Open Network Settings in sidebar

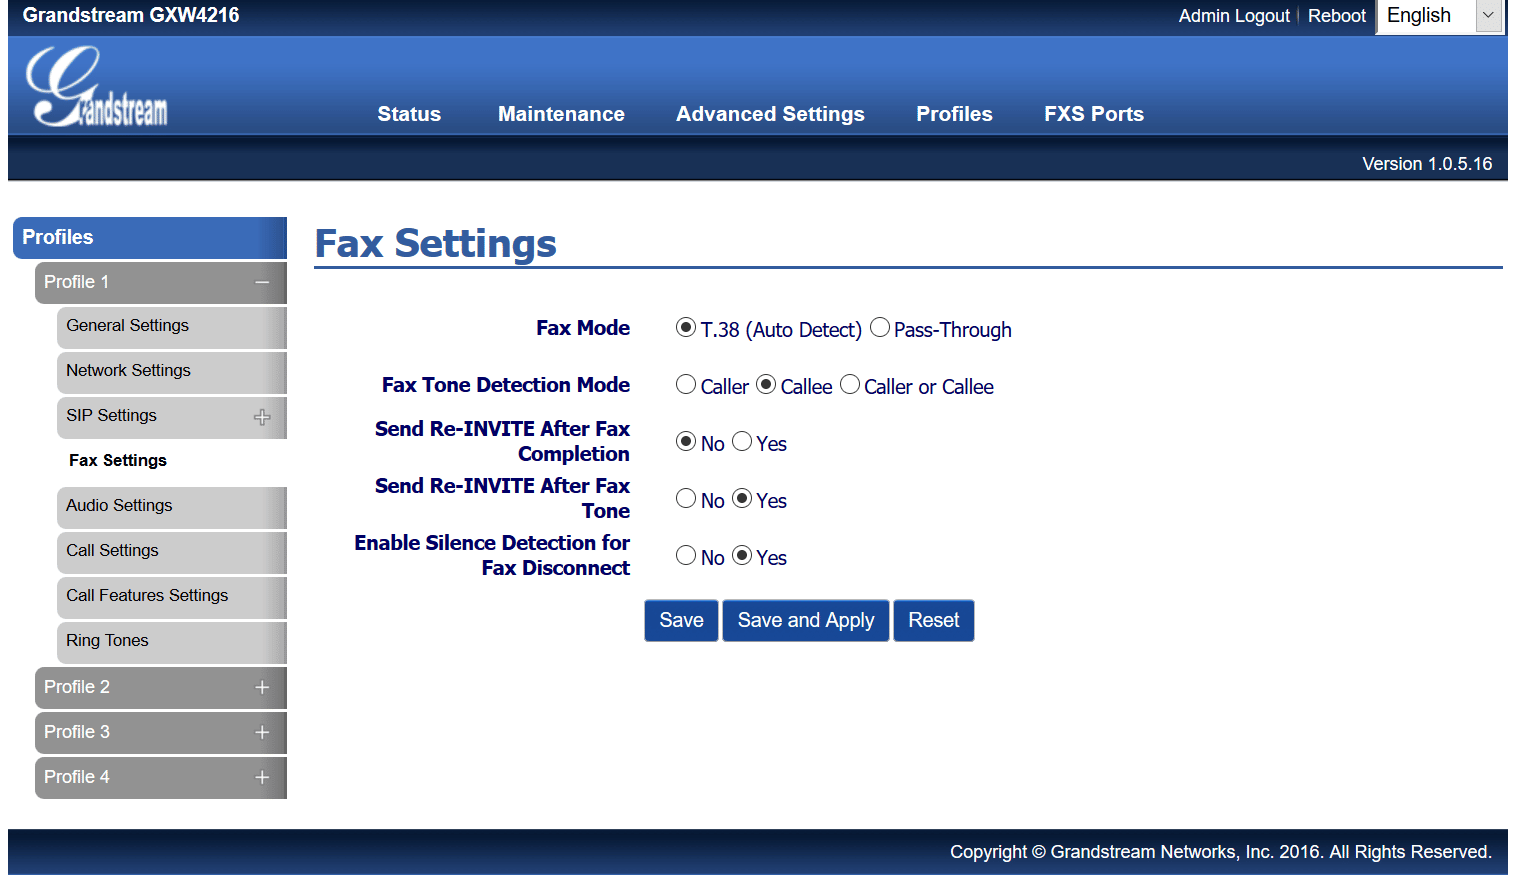point(172,372)
